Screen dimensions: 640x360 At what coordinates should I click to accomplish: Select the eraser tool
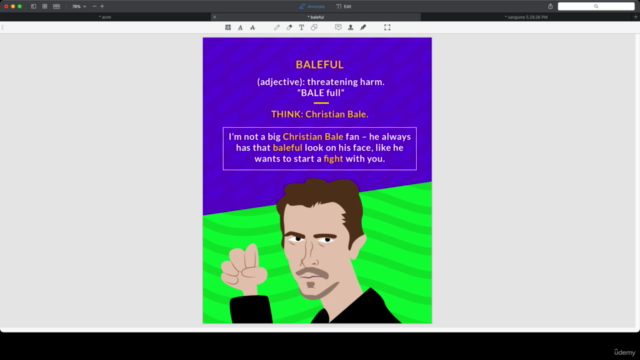click(x=289, y=27)
